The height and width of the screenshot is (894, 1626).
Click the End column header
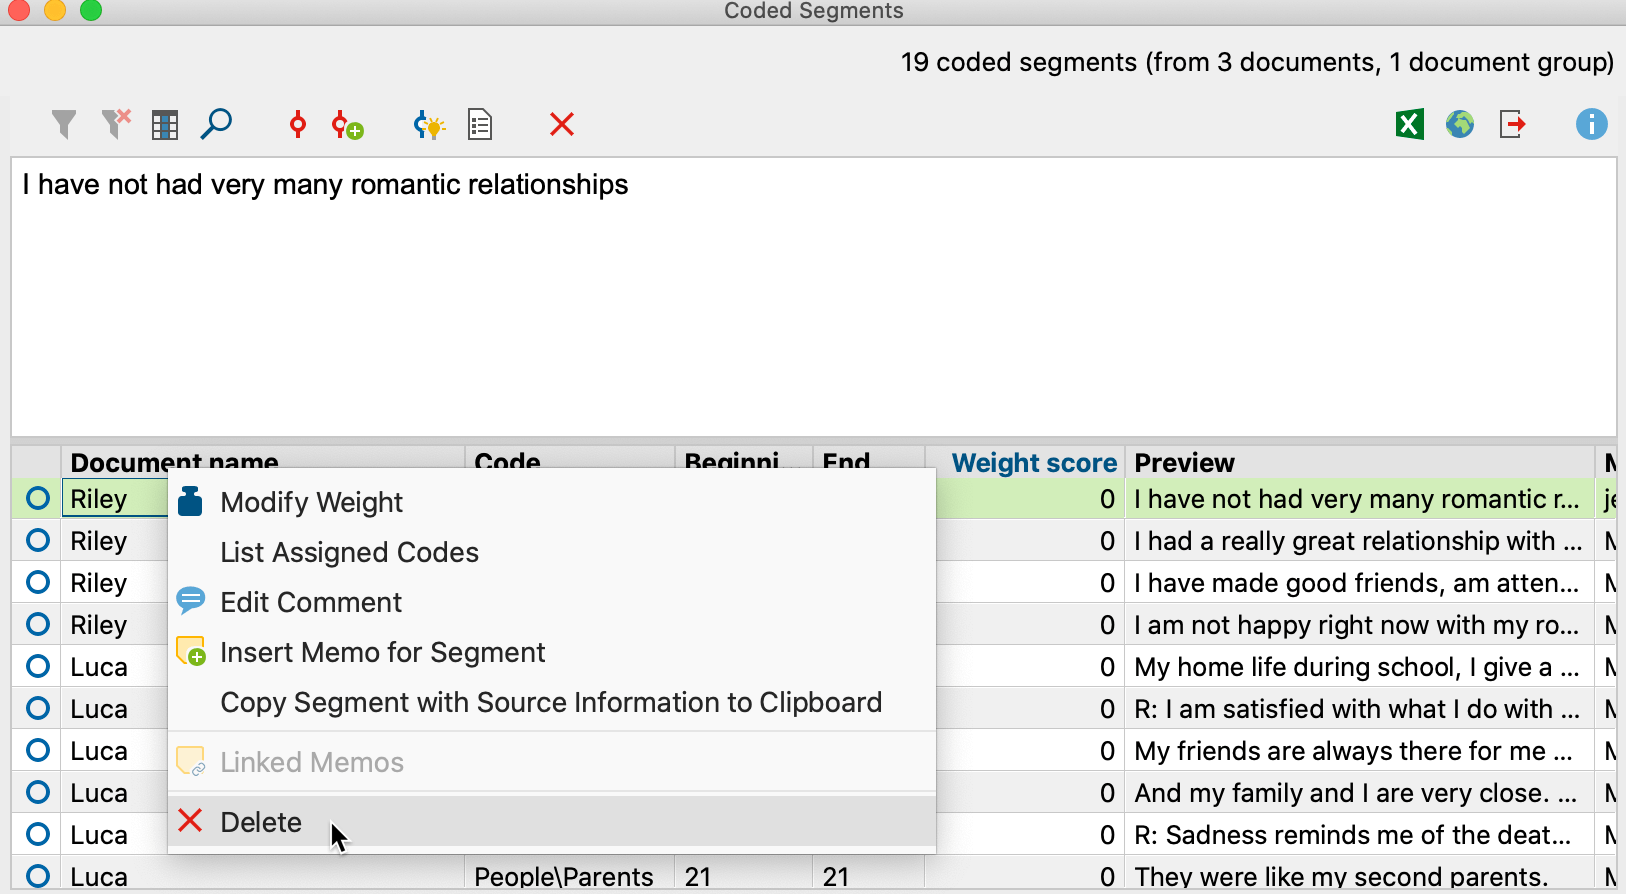pyautogui.click(x=868, y=462)
